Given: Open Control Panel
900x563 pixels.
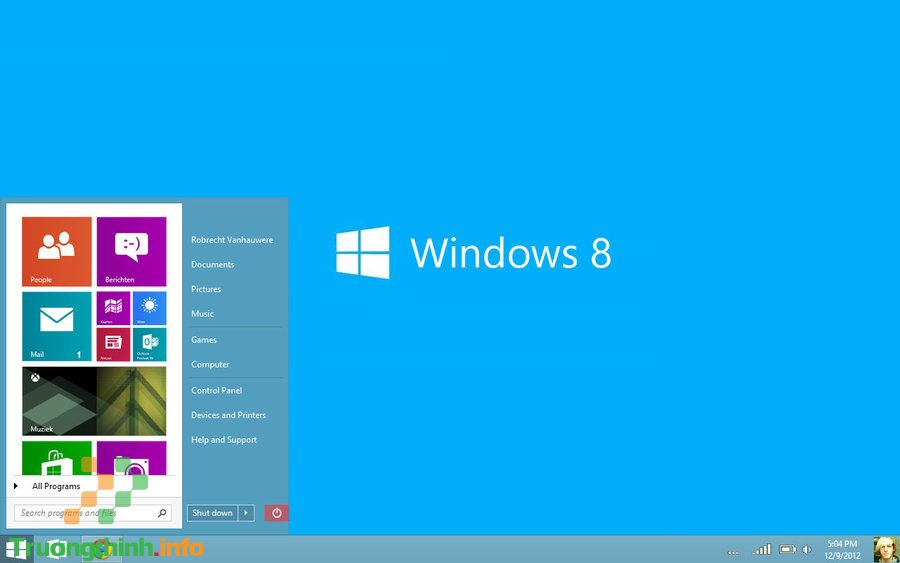Looking at the screenshot, I should 216,390.
